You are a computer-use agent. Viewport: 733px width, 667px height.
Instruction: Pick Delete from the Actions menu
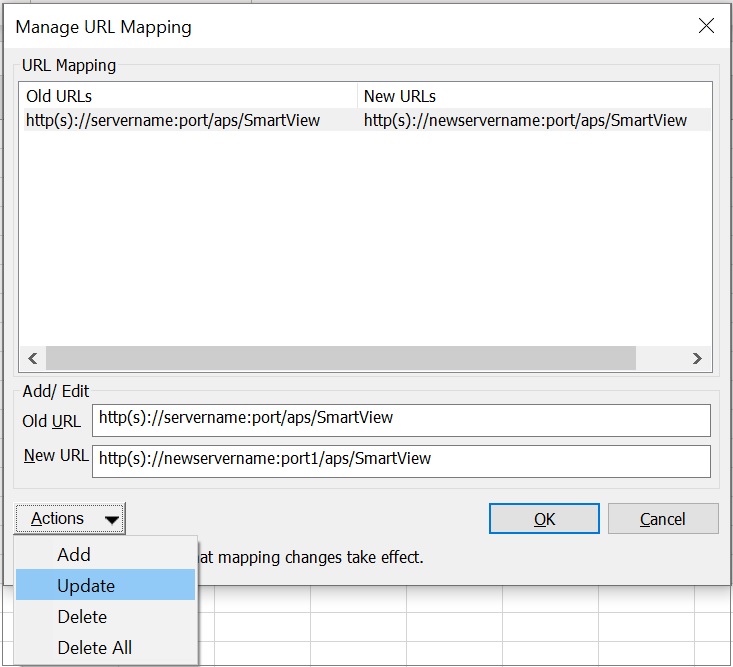coord(105,617)
